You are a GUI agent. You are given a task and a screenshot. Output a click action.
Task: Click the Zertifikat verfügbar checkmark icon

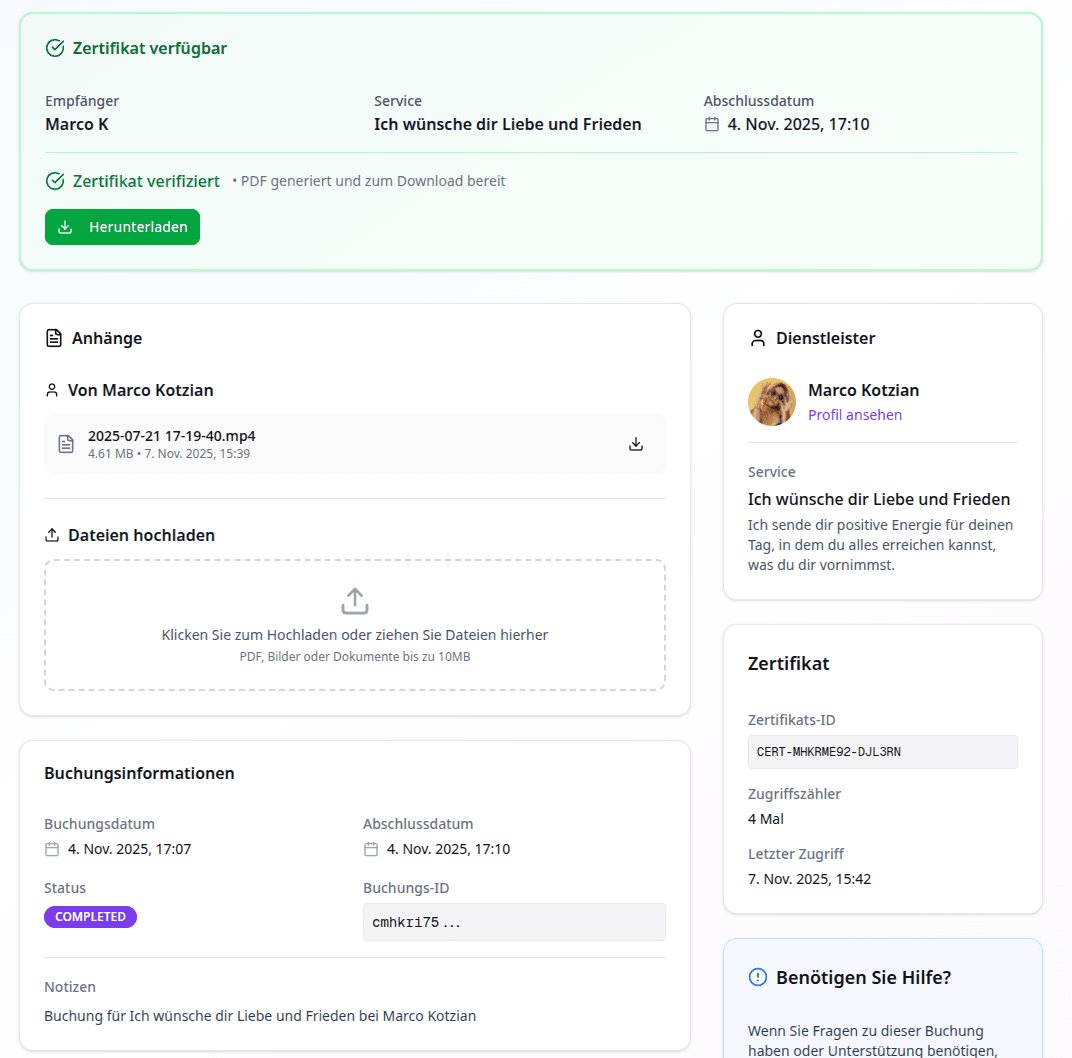coord(55,48)
